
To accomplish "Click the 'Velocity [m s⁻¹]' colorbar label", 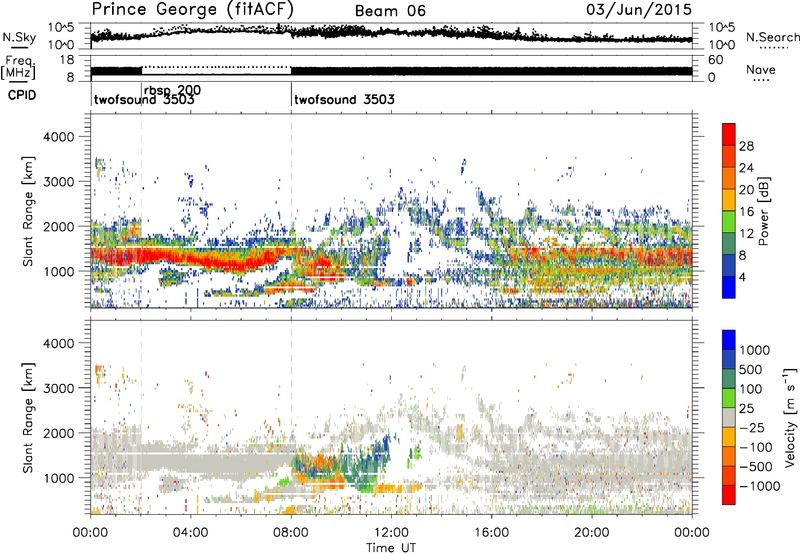I will (790, 417).
